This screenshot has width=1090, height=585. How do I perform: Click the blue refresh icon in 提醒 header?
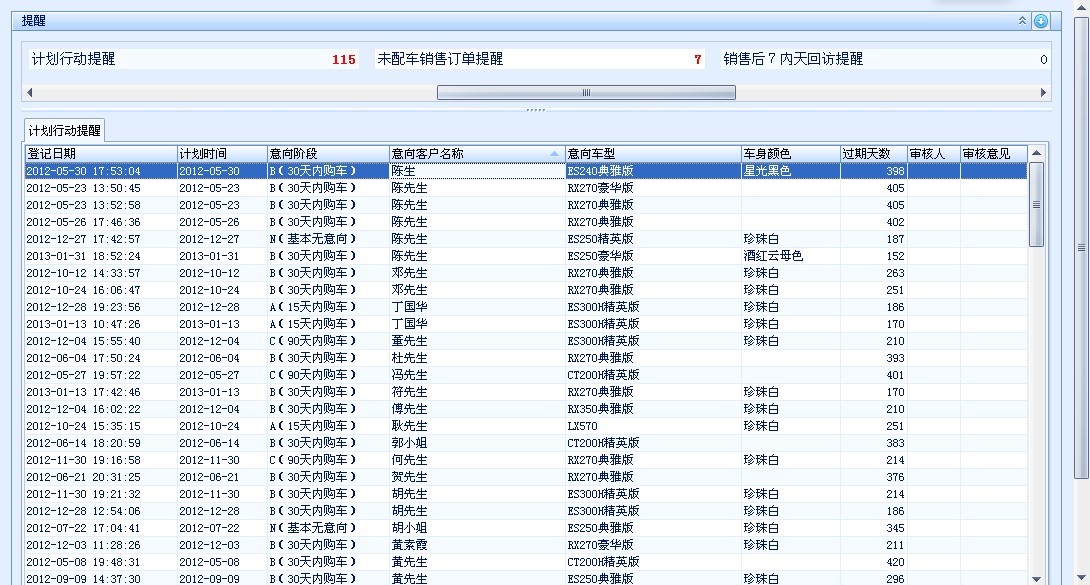point(1041,21)
